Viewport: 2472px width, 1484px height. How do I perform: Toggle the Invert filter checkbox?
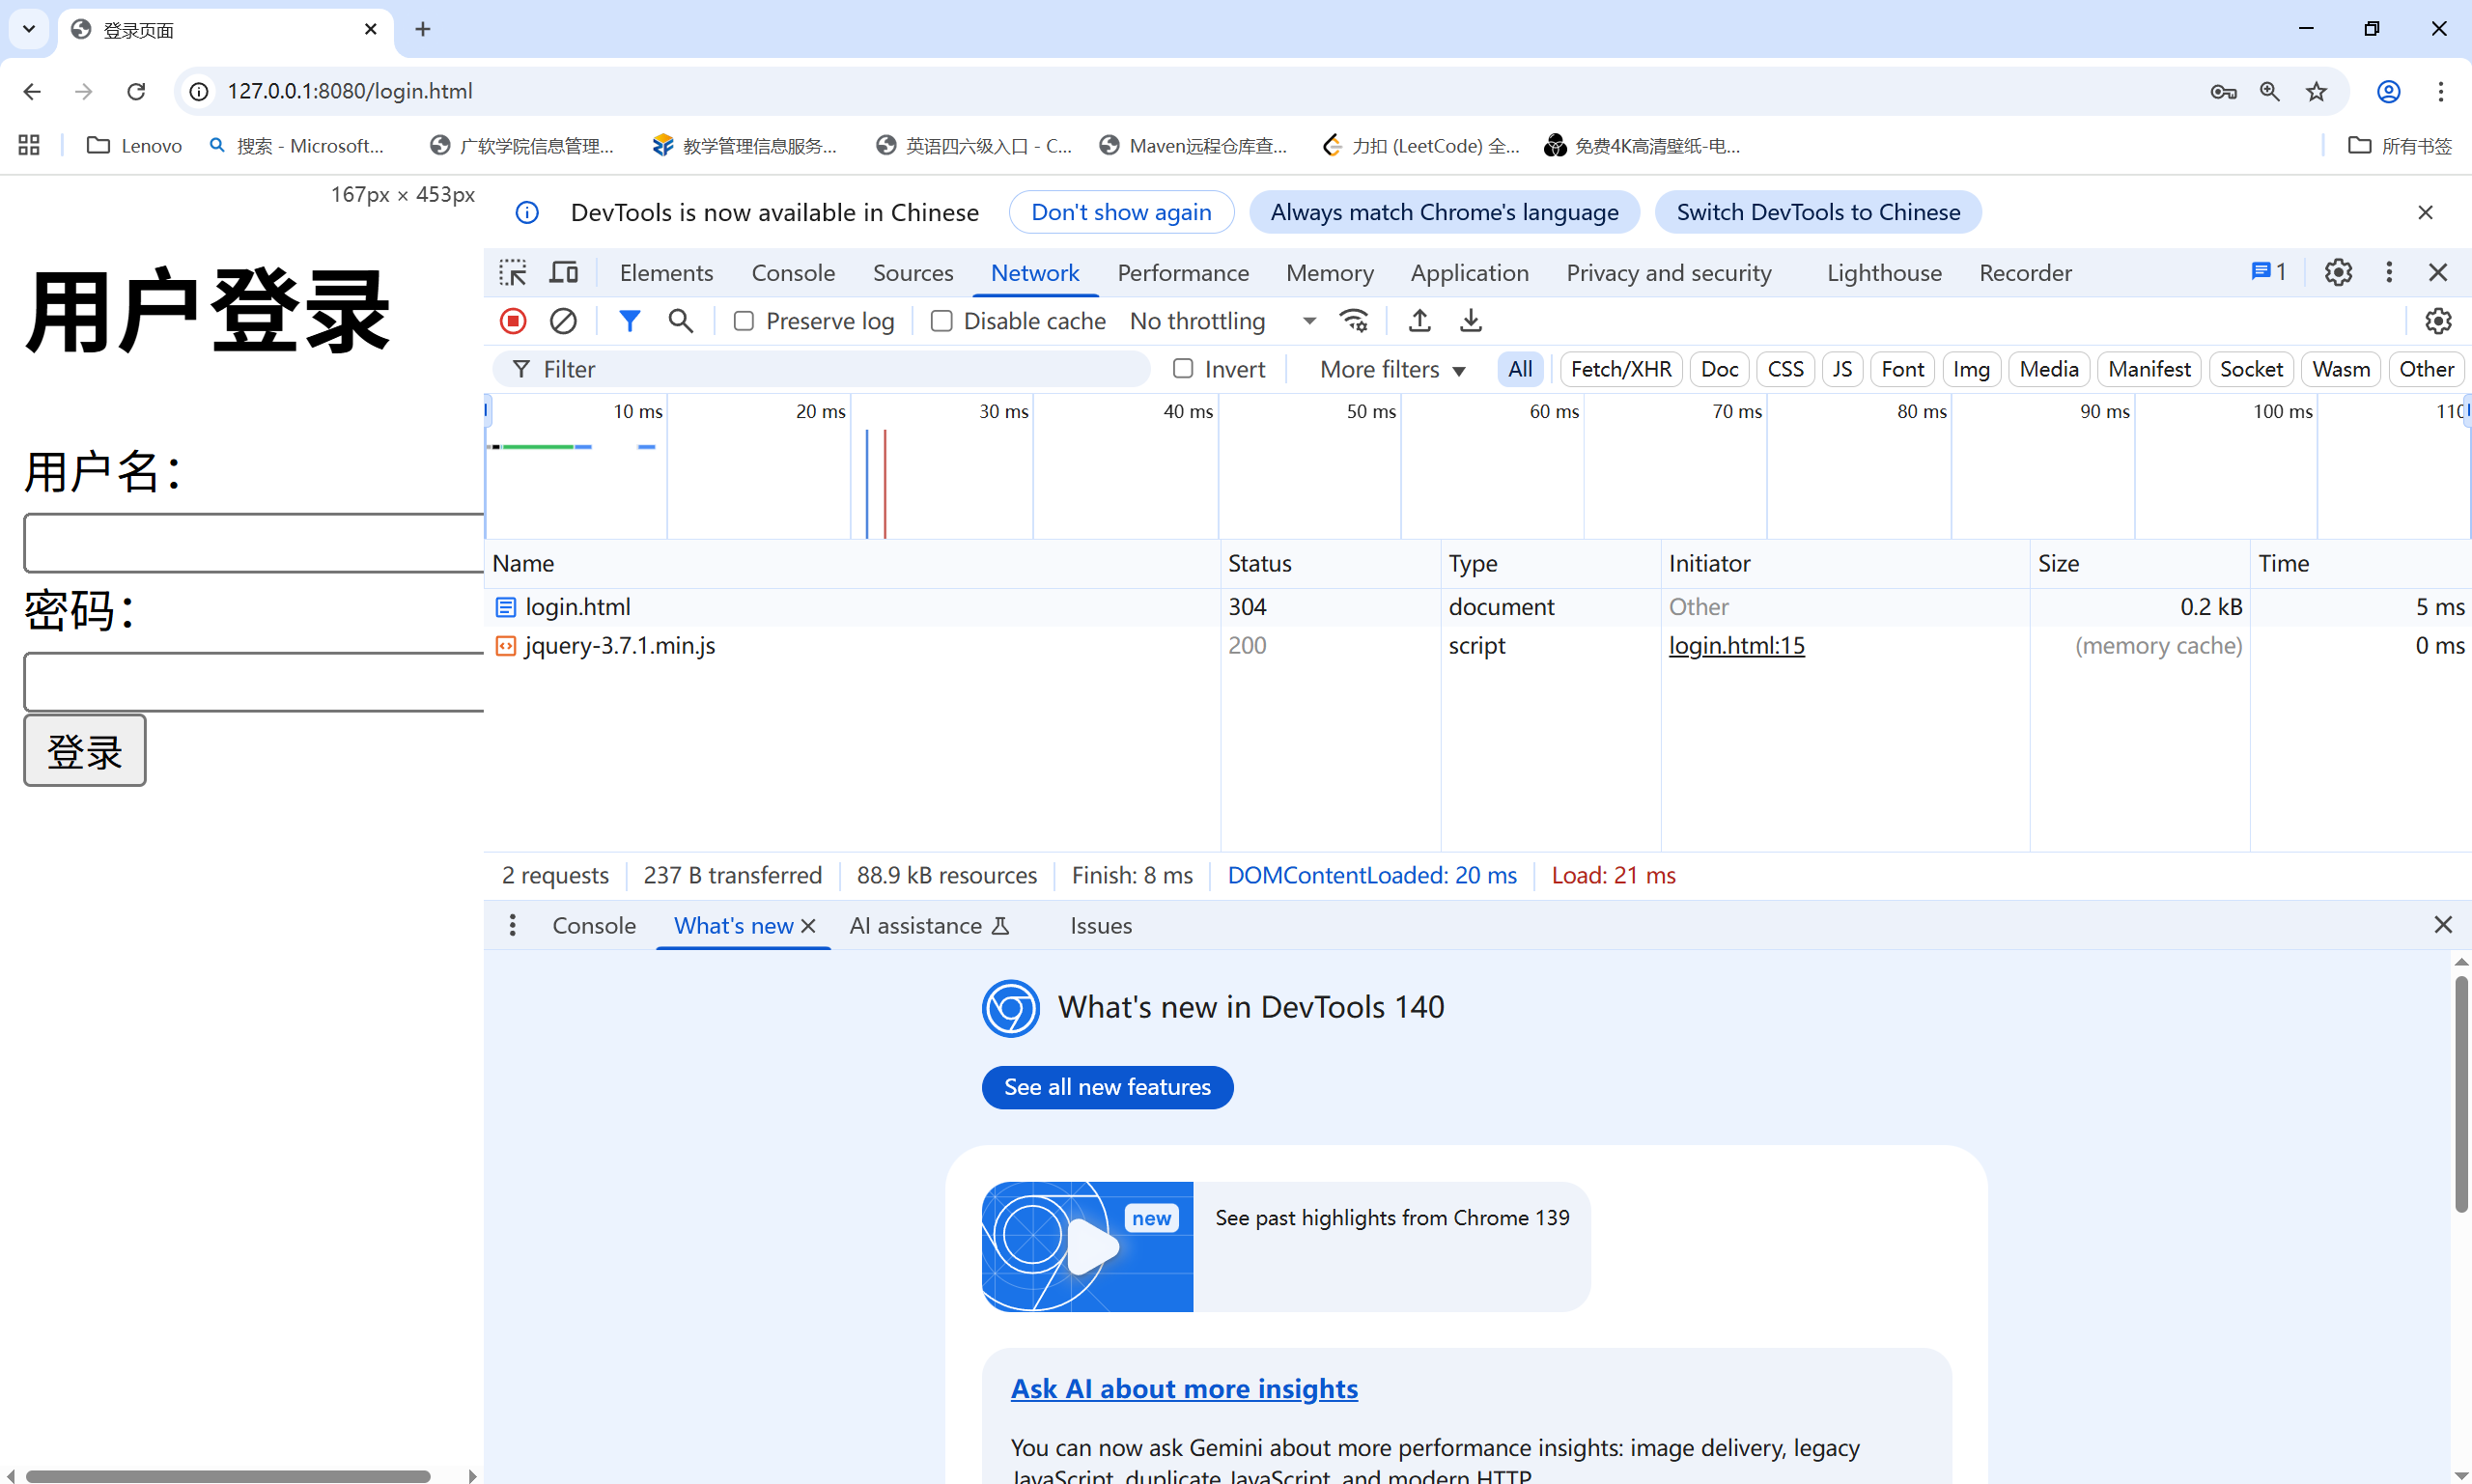tap(1183, 369)
